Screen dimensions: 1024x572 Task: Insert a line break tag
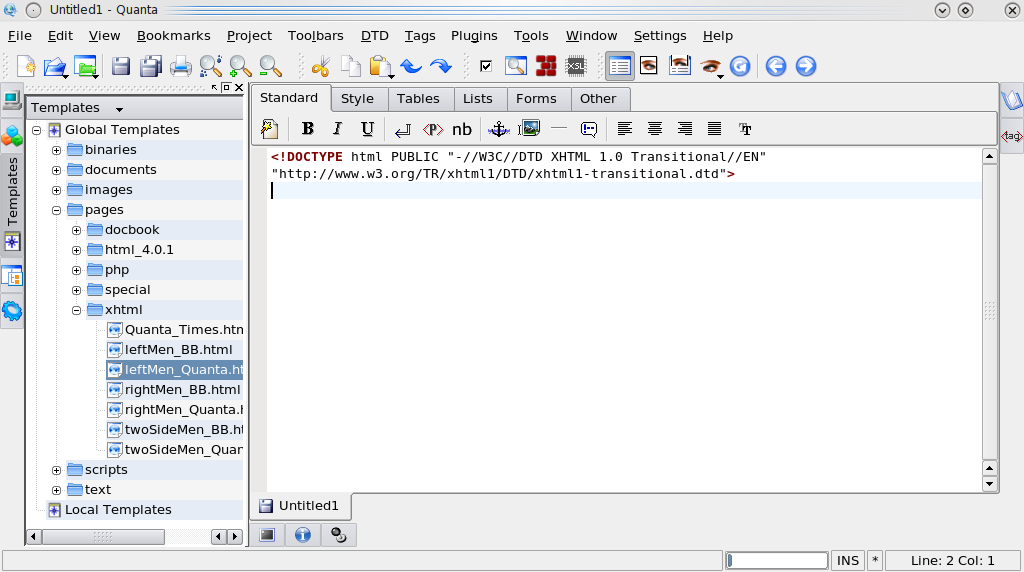[x=403, y=130]
